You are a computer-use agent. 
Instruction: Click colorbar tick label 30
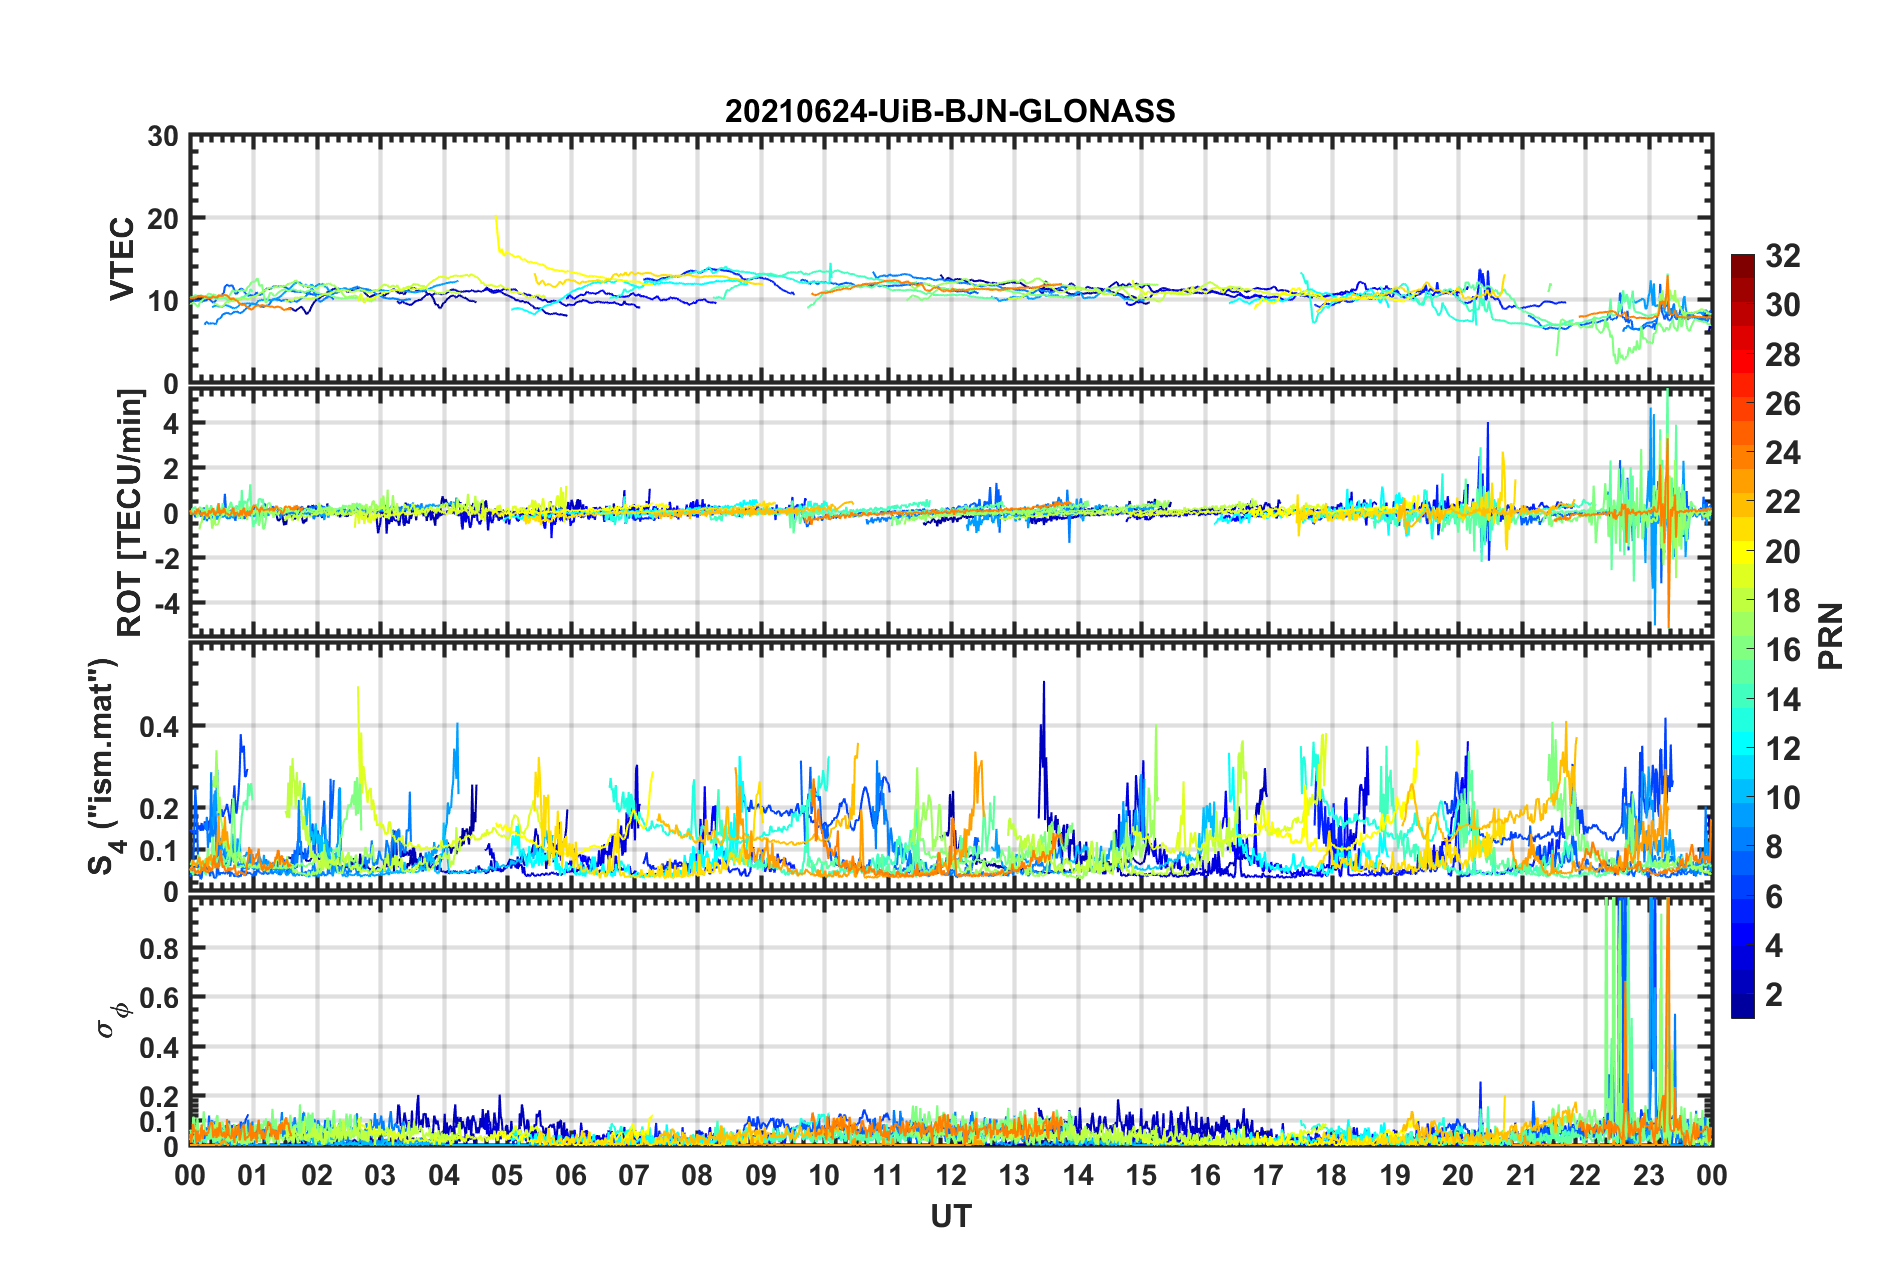click(x=1782, y=305)
